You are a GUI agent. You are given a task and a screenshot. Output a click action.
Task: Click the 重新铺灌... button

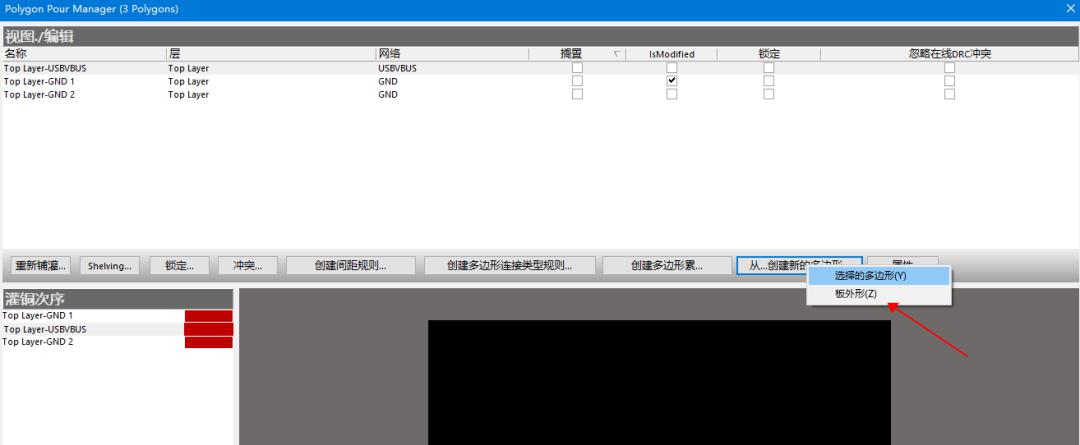coord(40,266)
